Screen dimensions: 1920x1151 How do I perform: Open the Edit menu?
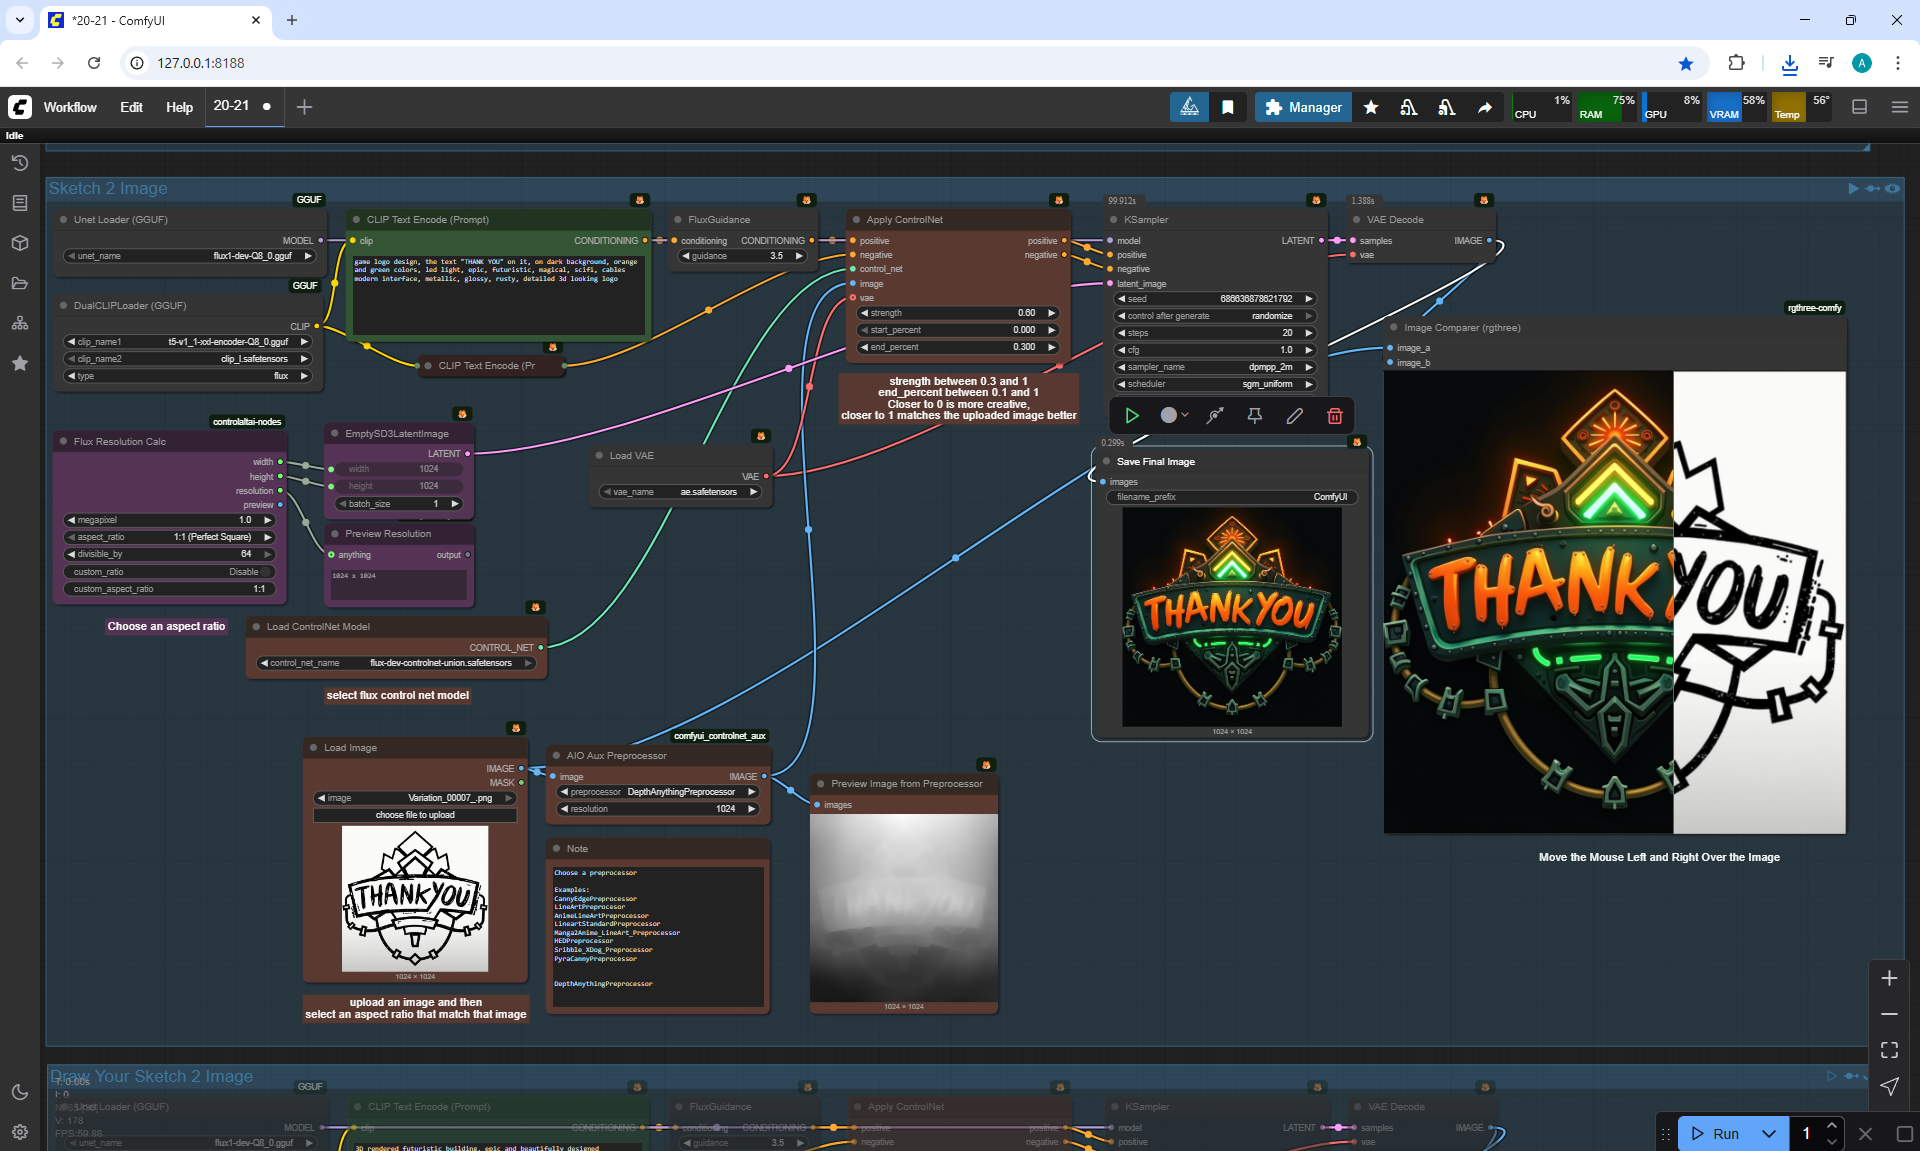pos(131,107)
